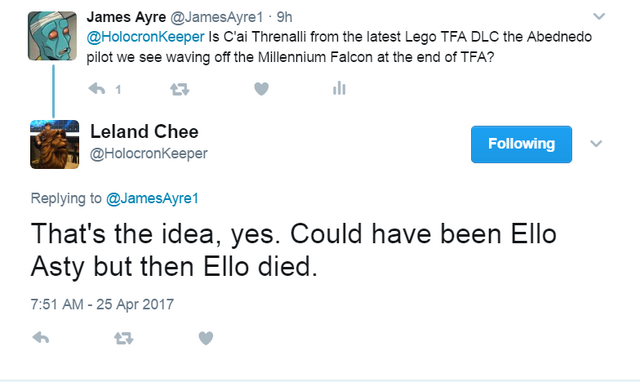View tweet activity analytics bar chart icon

pos(339,88)
